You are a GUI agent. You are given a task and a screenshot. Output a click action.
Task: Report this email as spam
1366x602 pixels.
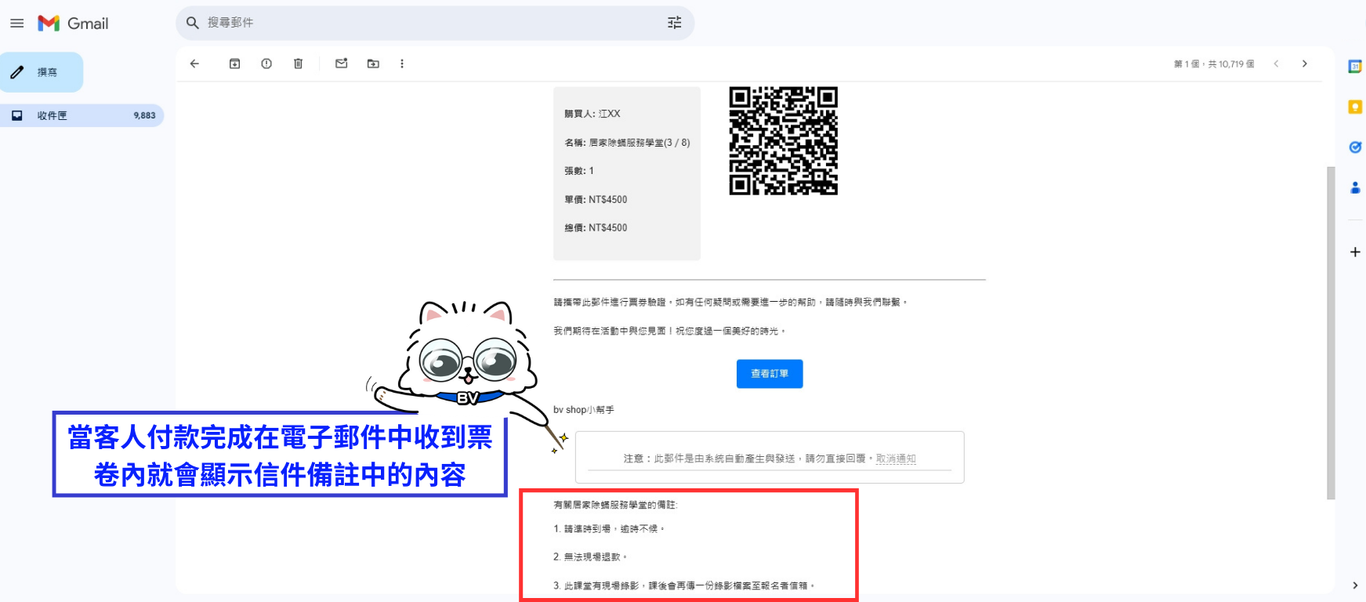tap(266, 64)
